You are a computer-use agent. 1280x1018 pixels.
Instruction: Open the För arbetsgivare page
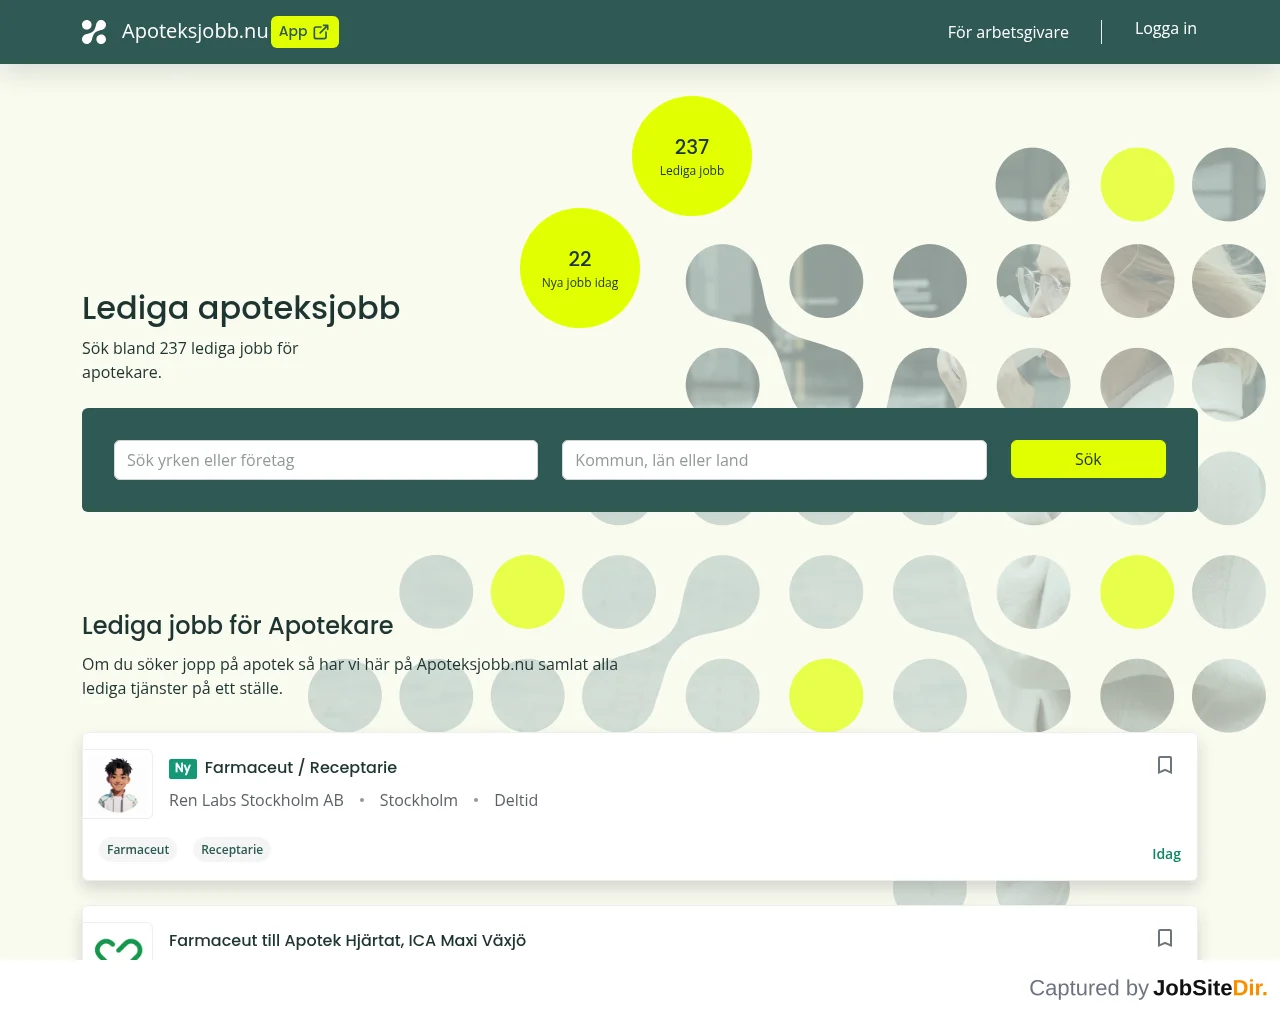coord(1008,32)
